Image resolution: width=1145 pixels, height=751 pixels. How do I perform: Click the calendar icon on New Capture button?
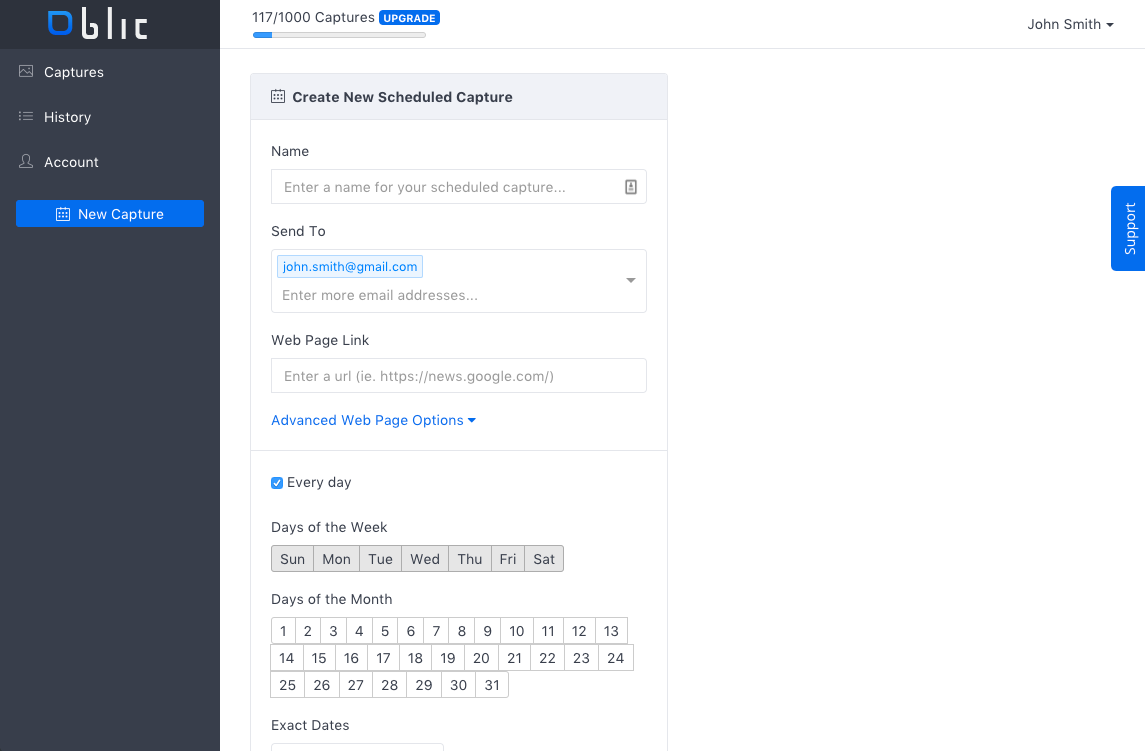tap(63, 214)
